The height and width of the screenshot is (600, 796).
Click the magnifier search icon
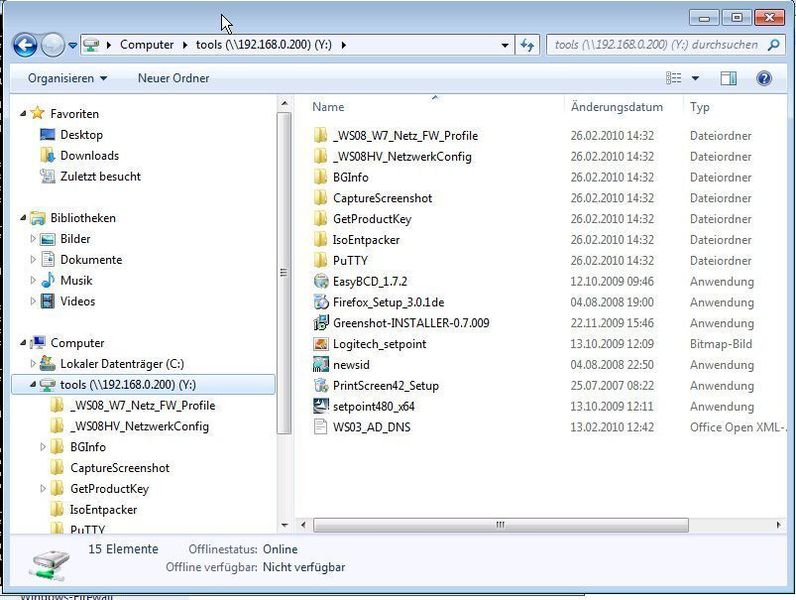coord(773,45)
